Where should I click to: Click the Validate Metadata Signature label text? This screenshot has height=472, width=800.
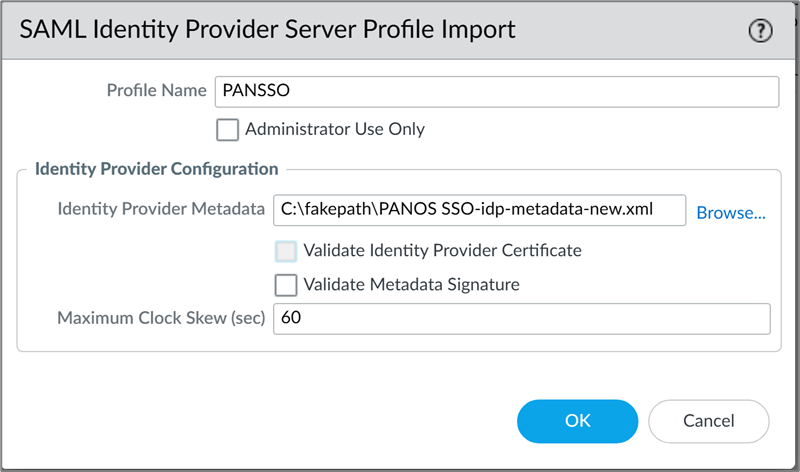(412, 285)
